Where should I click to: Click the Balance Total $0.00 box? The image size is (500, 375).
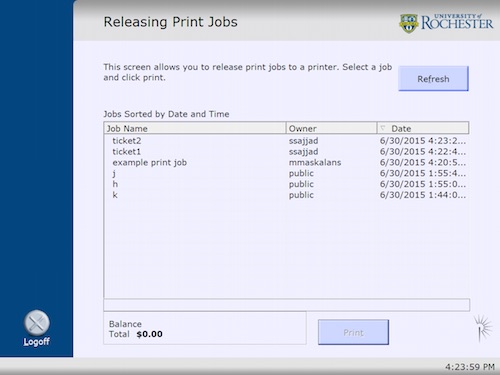(x=205, y=328)
